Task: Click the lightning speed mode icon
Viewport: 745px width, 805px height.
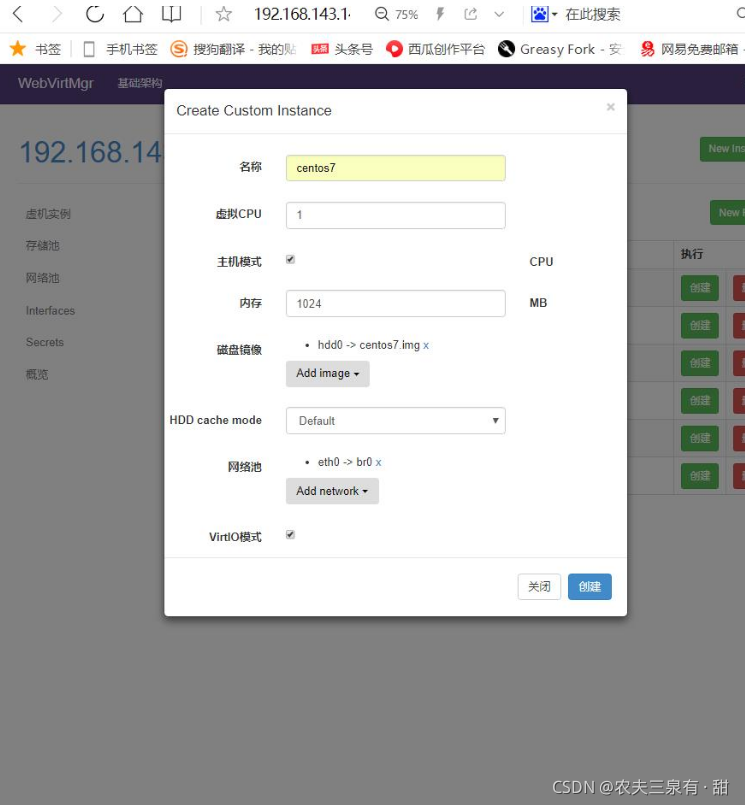Action: tap(440, 14)
